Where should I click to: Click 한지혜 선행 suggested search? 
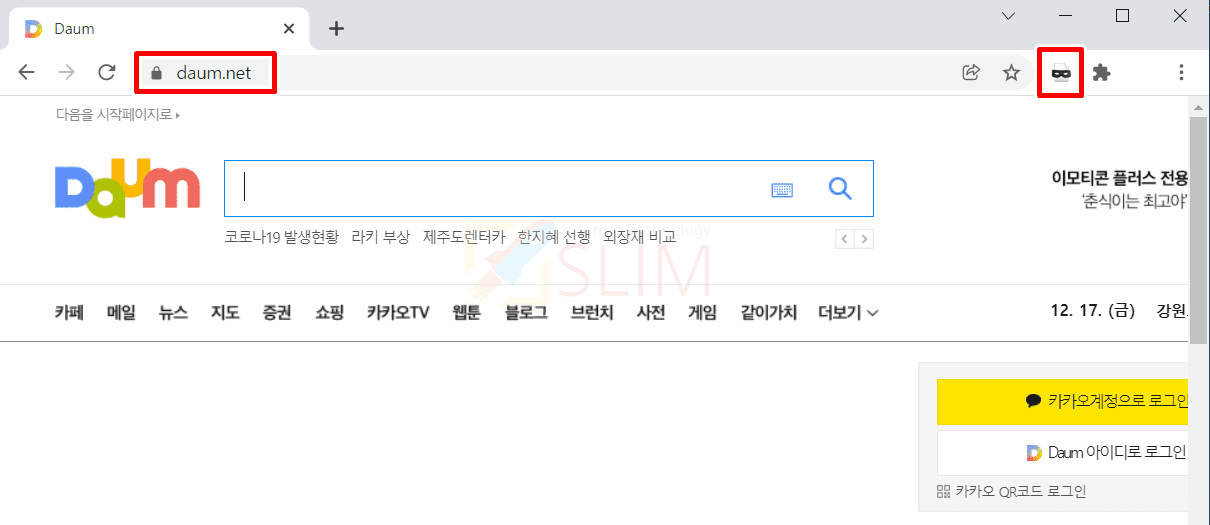pos(554,237)
